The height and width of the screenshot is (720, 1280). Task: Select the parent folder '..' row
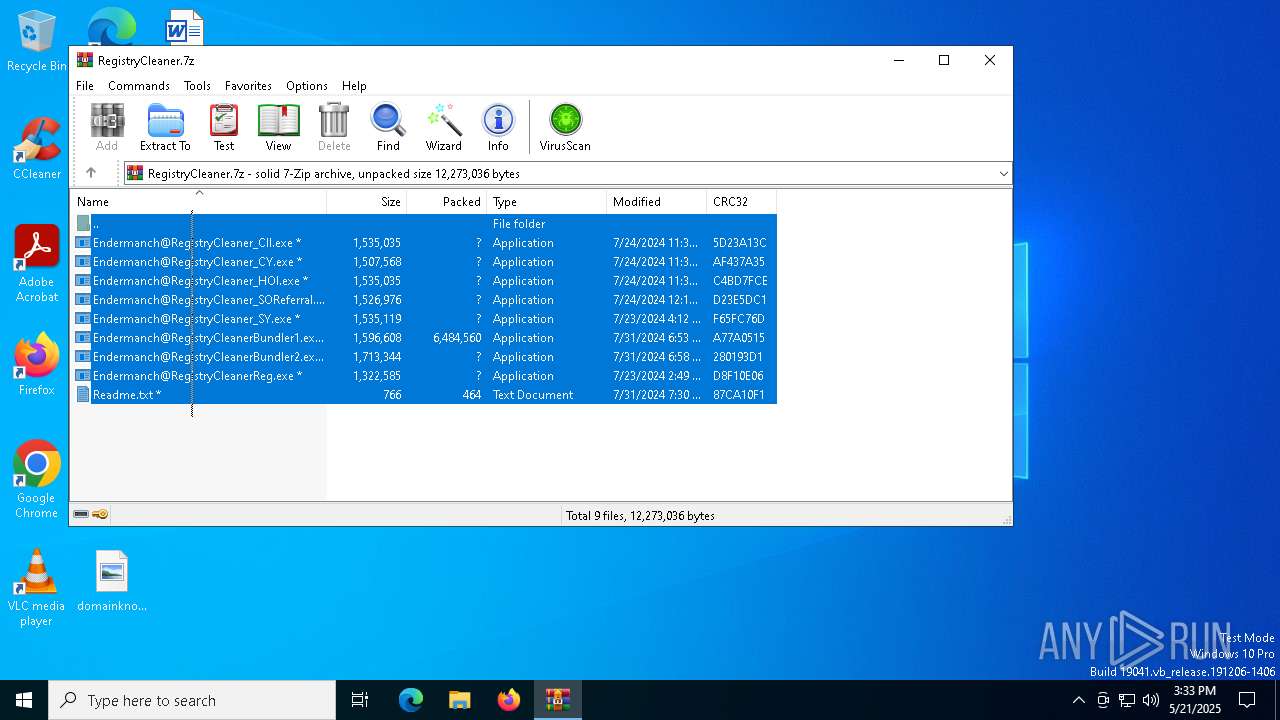click(424, 224)
